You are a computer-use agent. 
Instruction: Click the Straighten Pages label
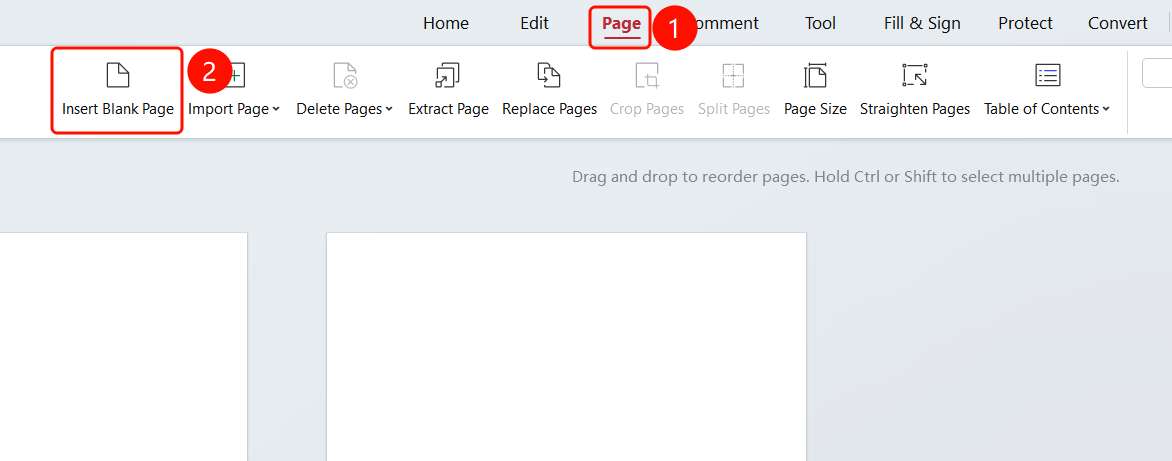(915, 109)
